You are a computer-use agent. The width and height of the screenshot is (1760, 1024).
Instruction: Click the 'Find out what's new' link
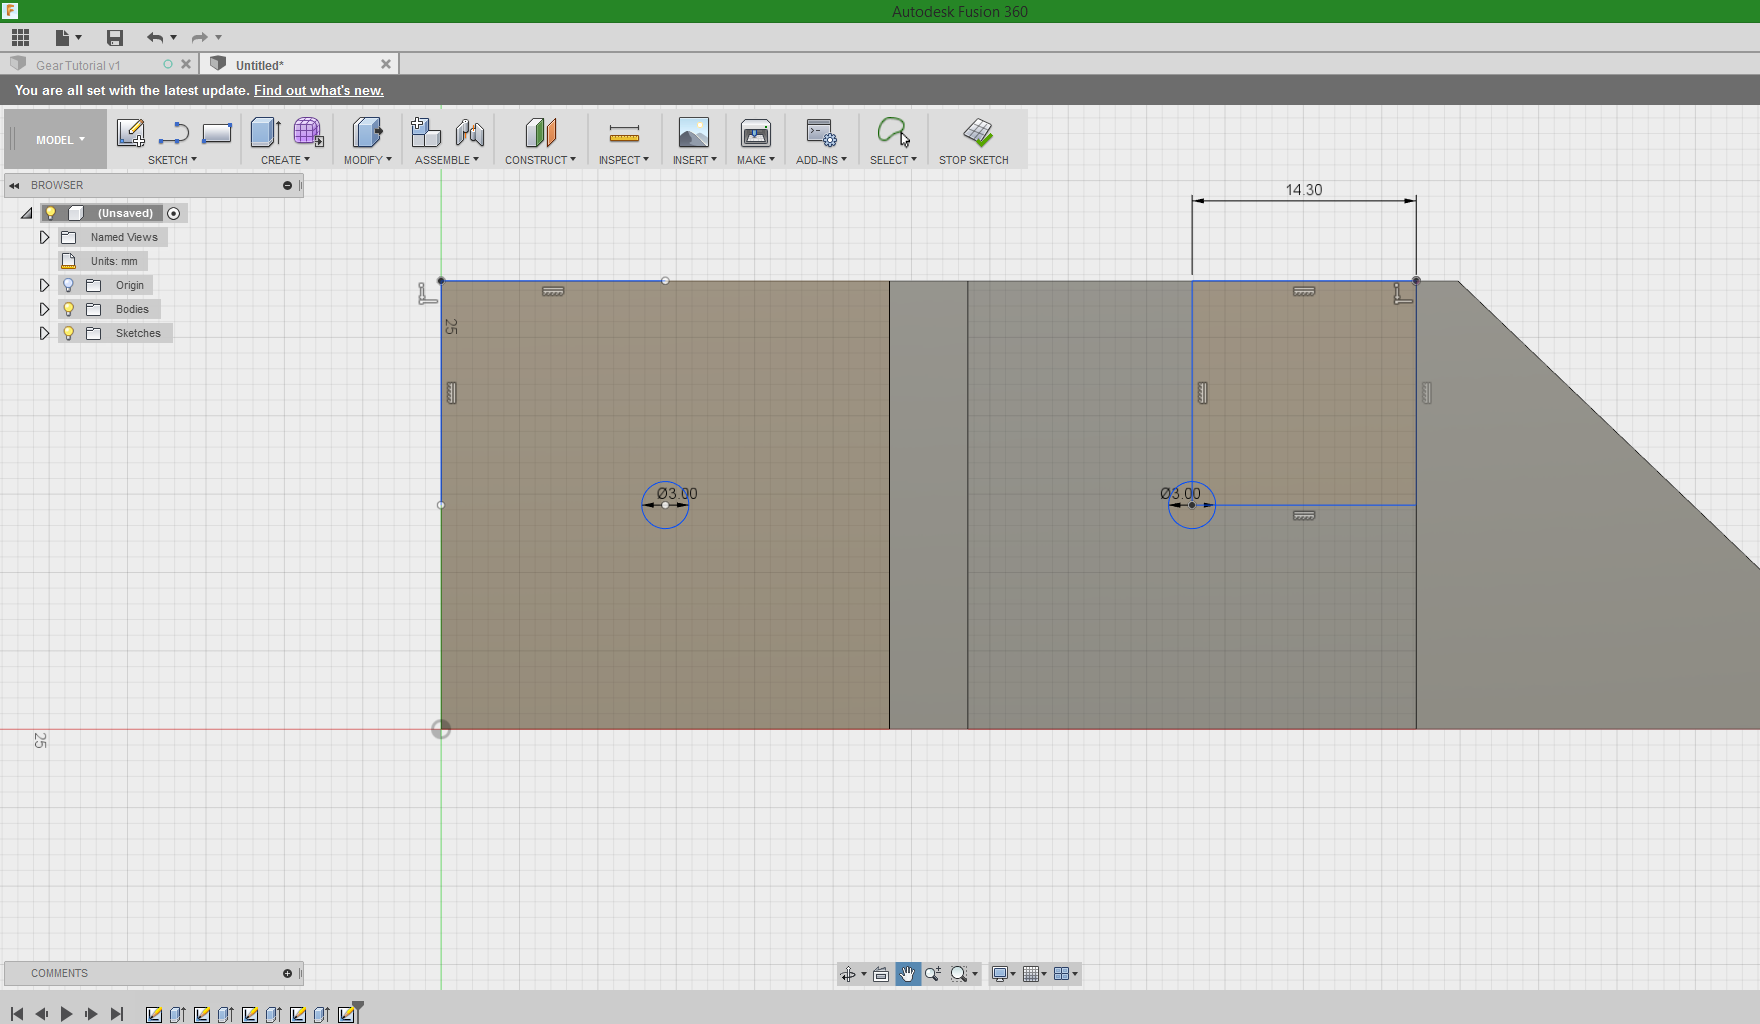pyautogui.click(x=318, y=90)
